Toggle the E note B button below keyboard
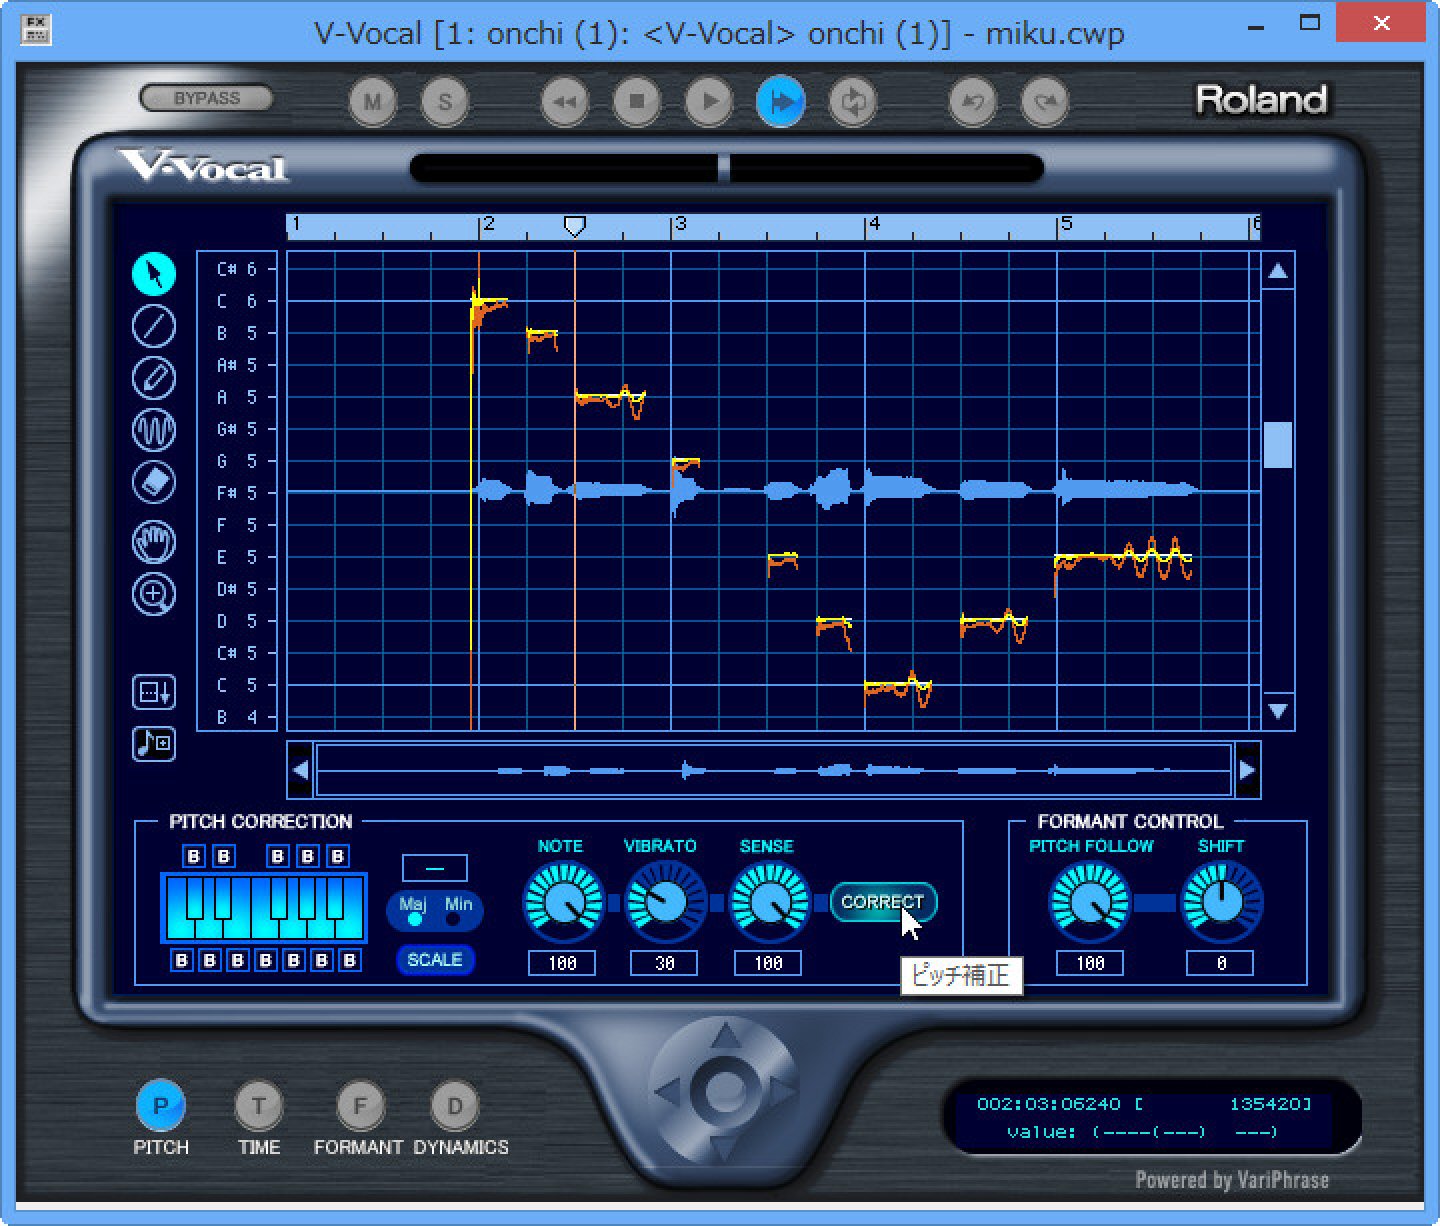The height and width of the screenshot is (1226, 1440). [x=237, y=960]
